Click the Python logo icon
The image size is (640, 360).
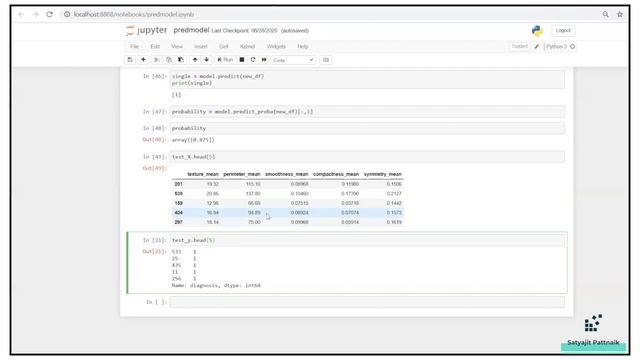[537, 31]
